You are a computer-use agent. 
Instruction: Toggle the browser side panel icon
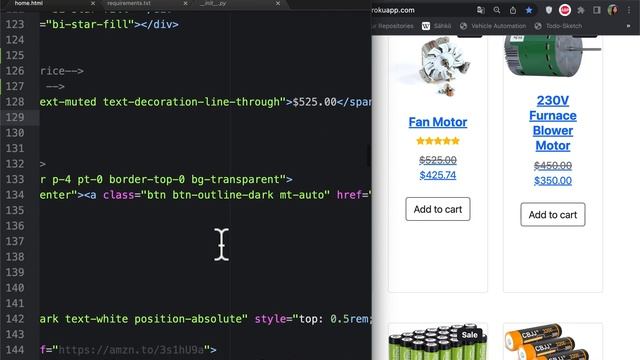(x=597, y=10)
